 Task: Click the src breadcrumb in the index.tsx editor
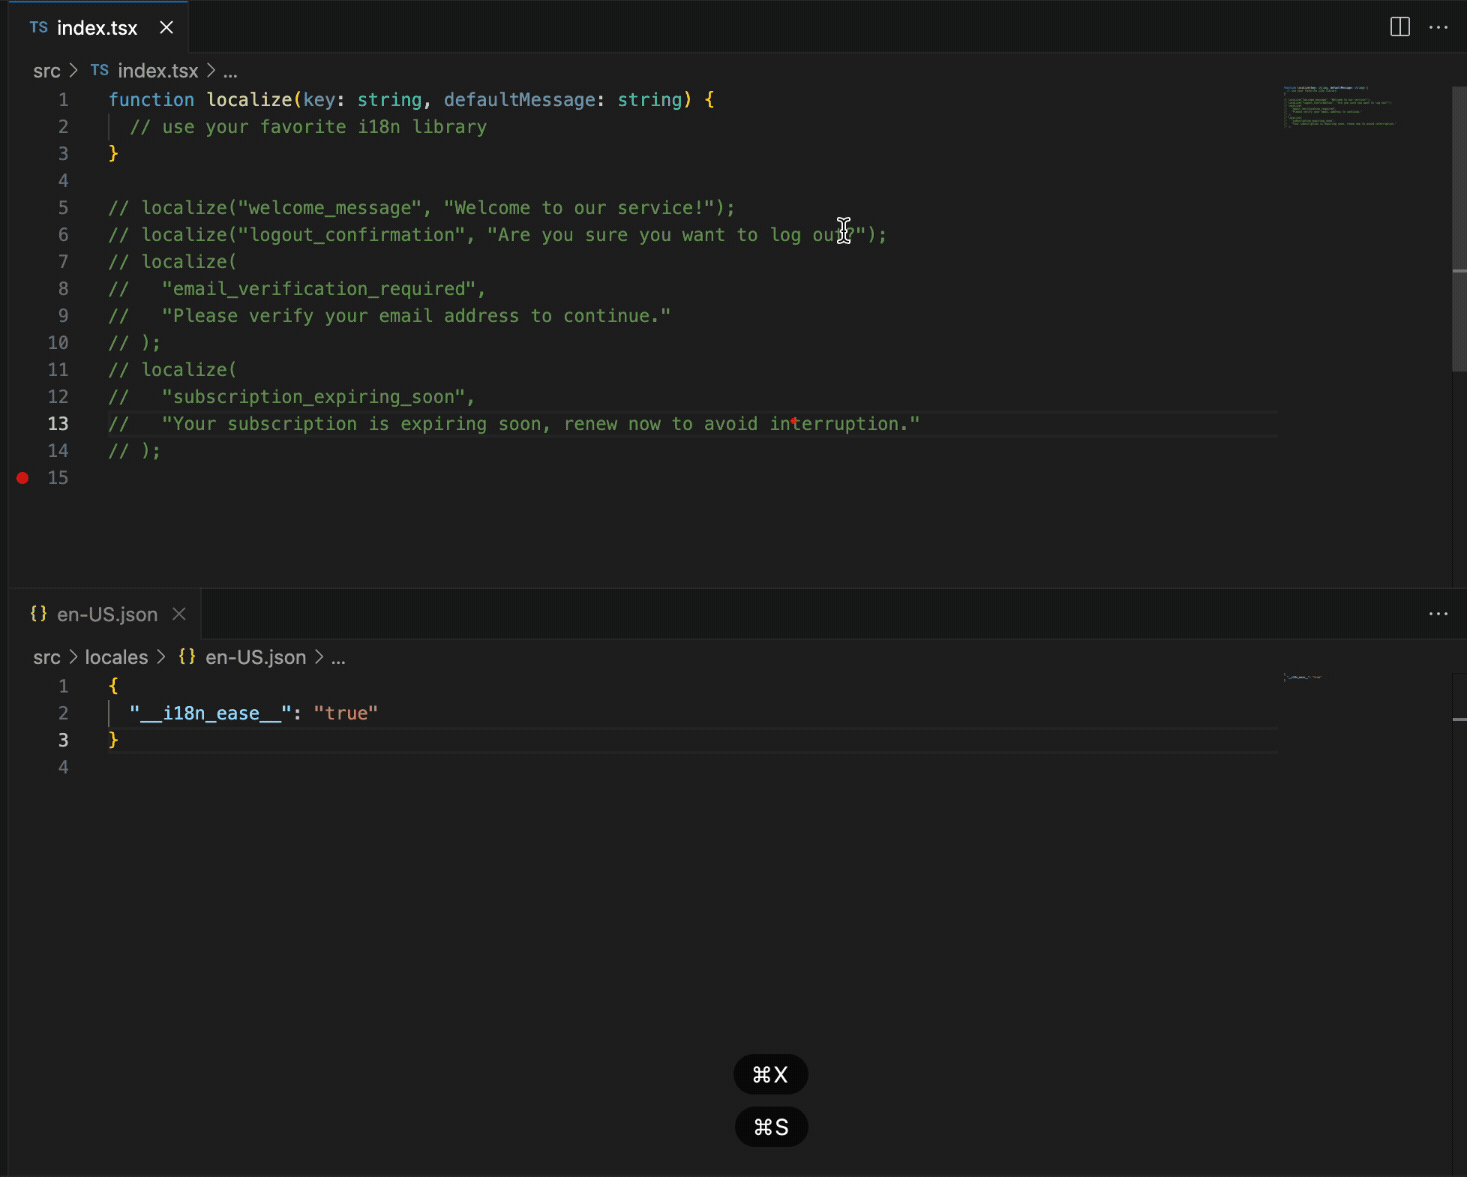[x=46, y=71]
